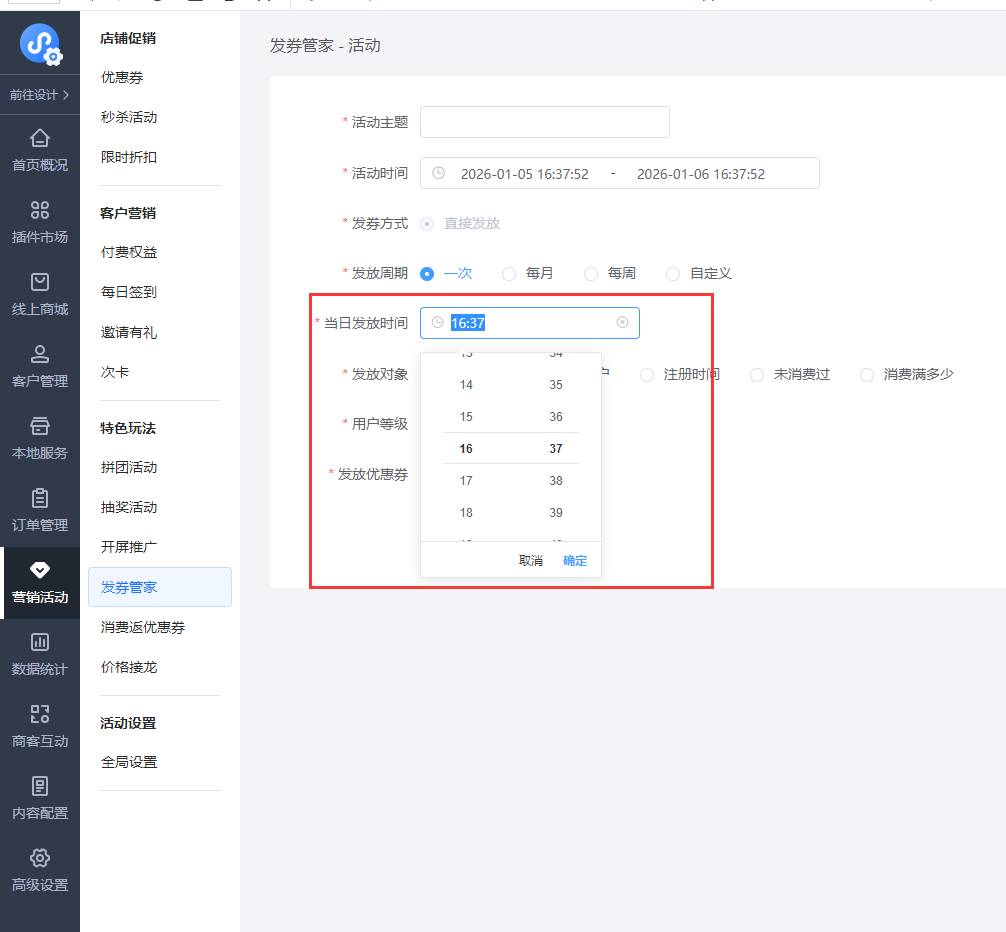The height and width of the screenshot is (932, 1006).
Task: Open the 插件市场 plugin market icon
Action: 40,210
